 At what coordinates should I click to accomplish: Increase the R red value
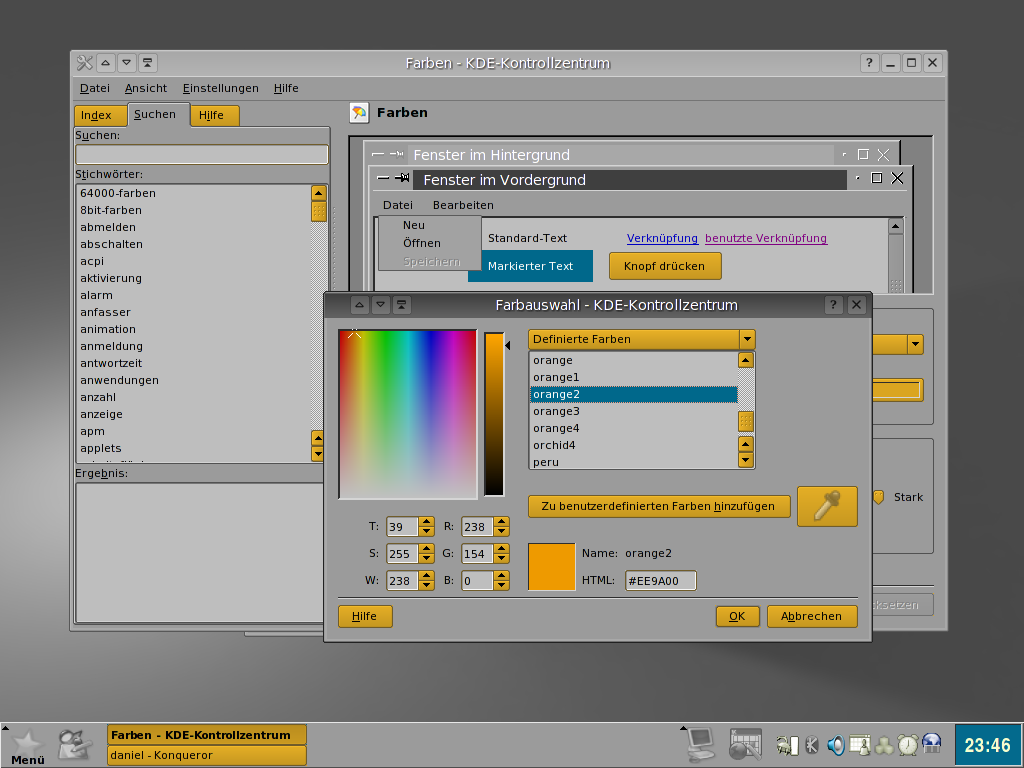click(502, 522)
